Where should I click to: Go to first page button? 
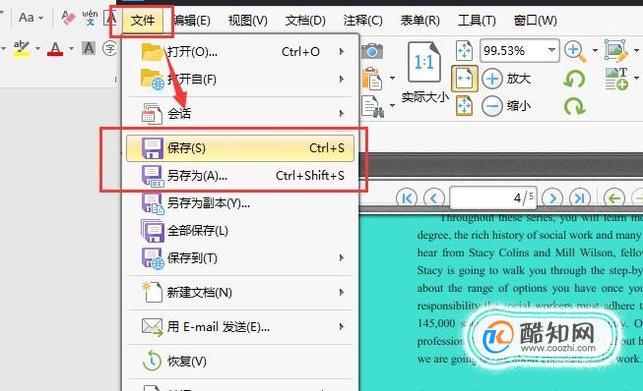[x=407, y=199]
